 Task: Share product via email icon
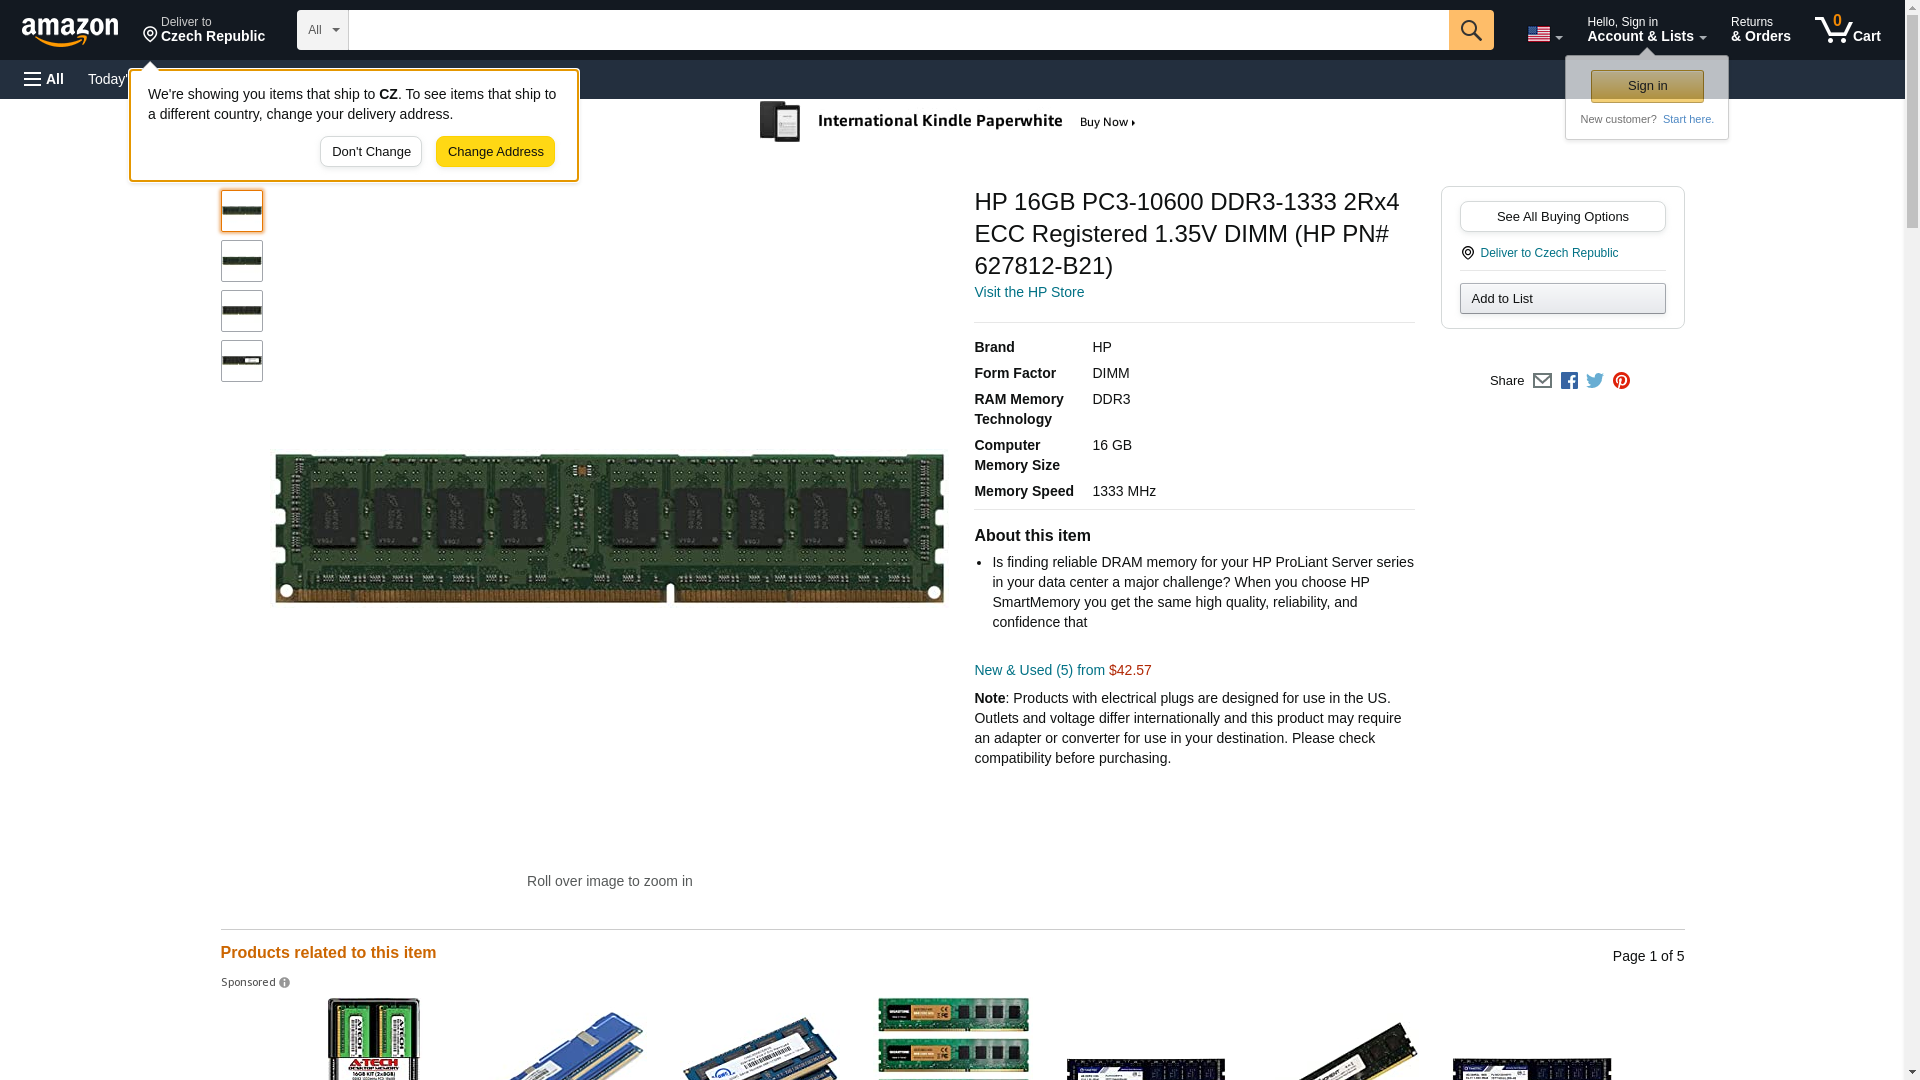pyautogui.click(x=1542, y=381)
